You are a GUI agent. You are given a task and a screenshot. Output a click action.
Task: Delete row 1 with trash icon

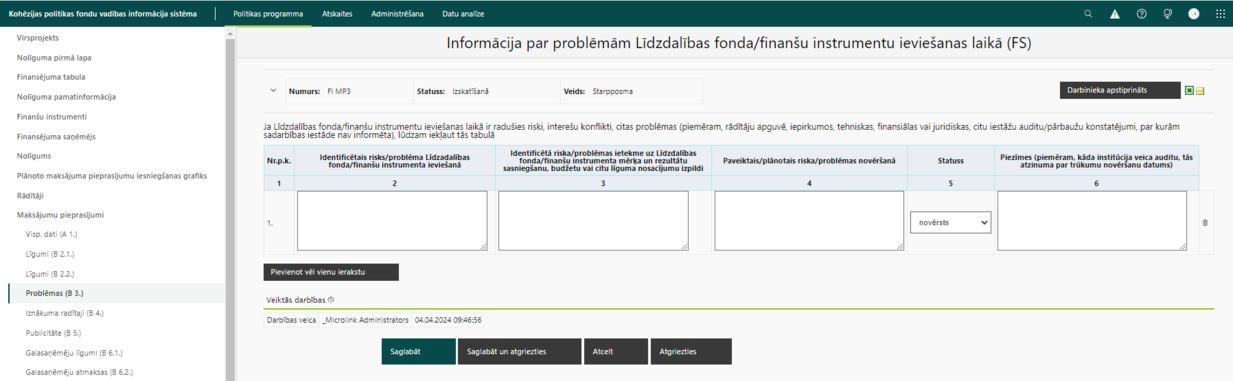tap(1204, 222)
